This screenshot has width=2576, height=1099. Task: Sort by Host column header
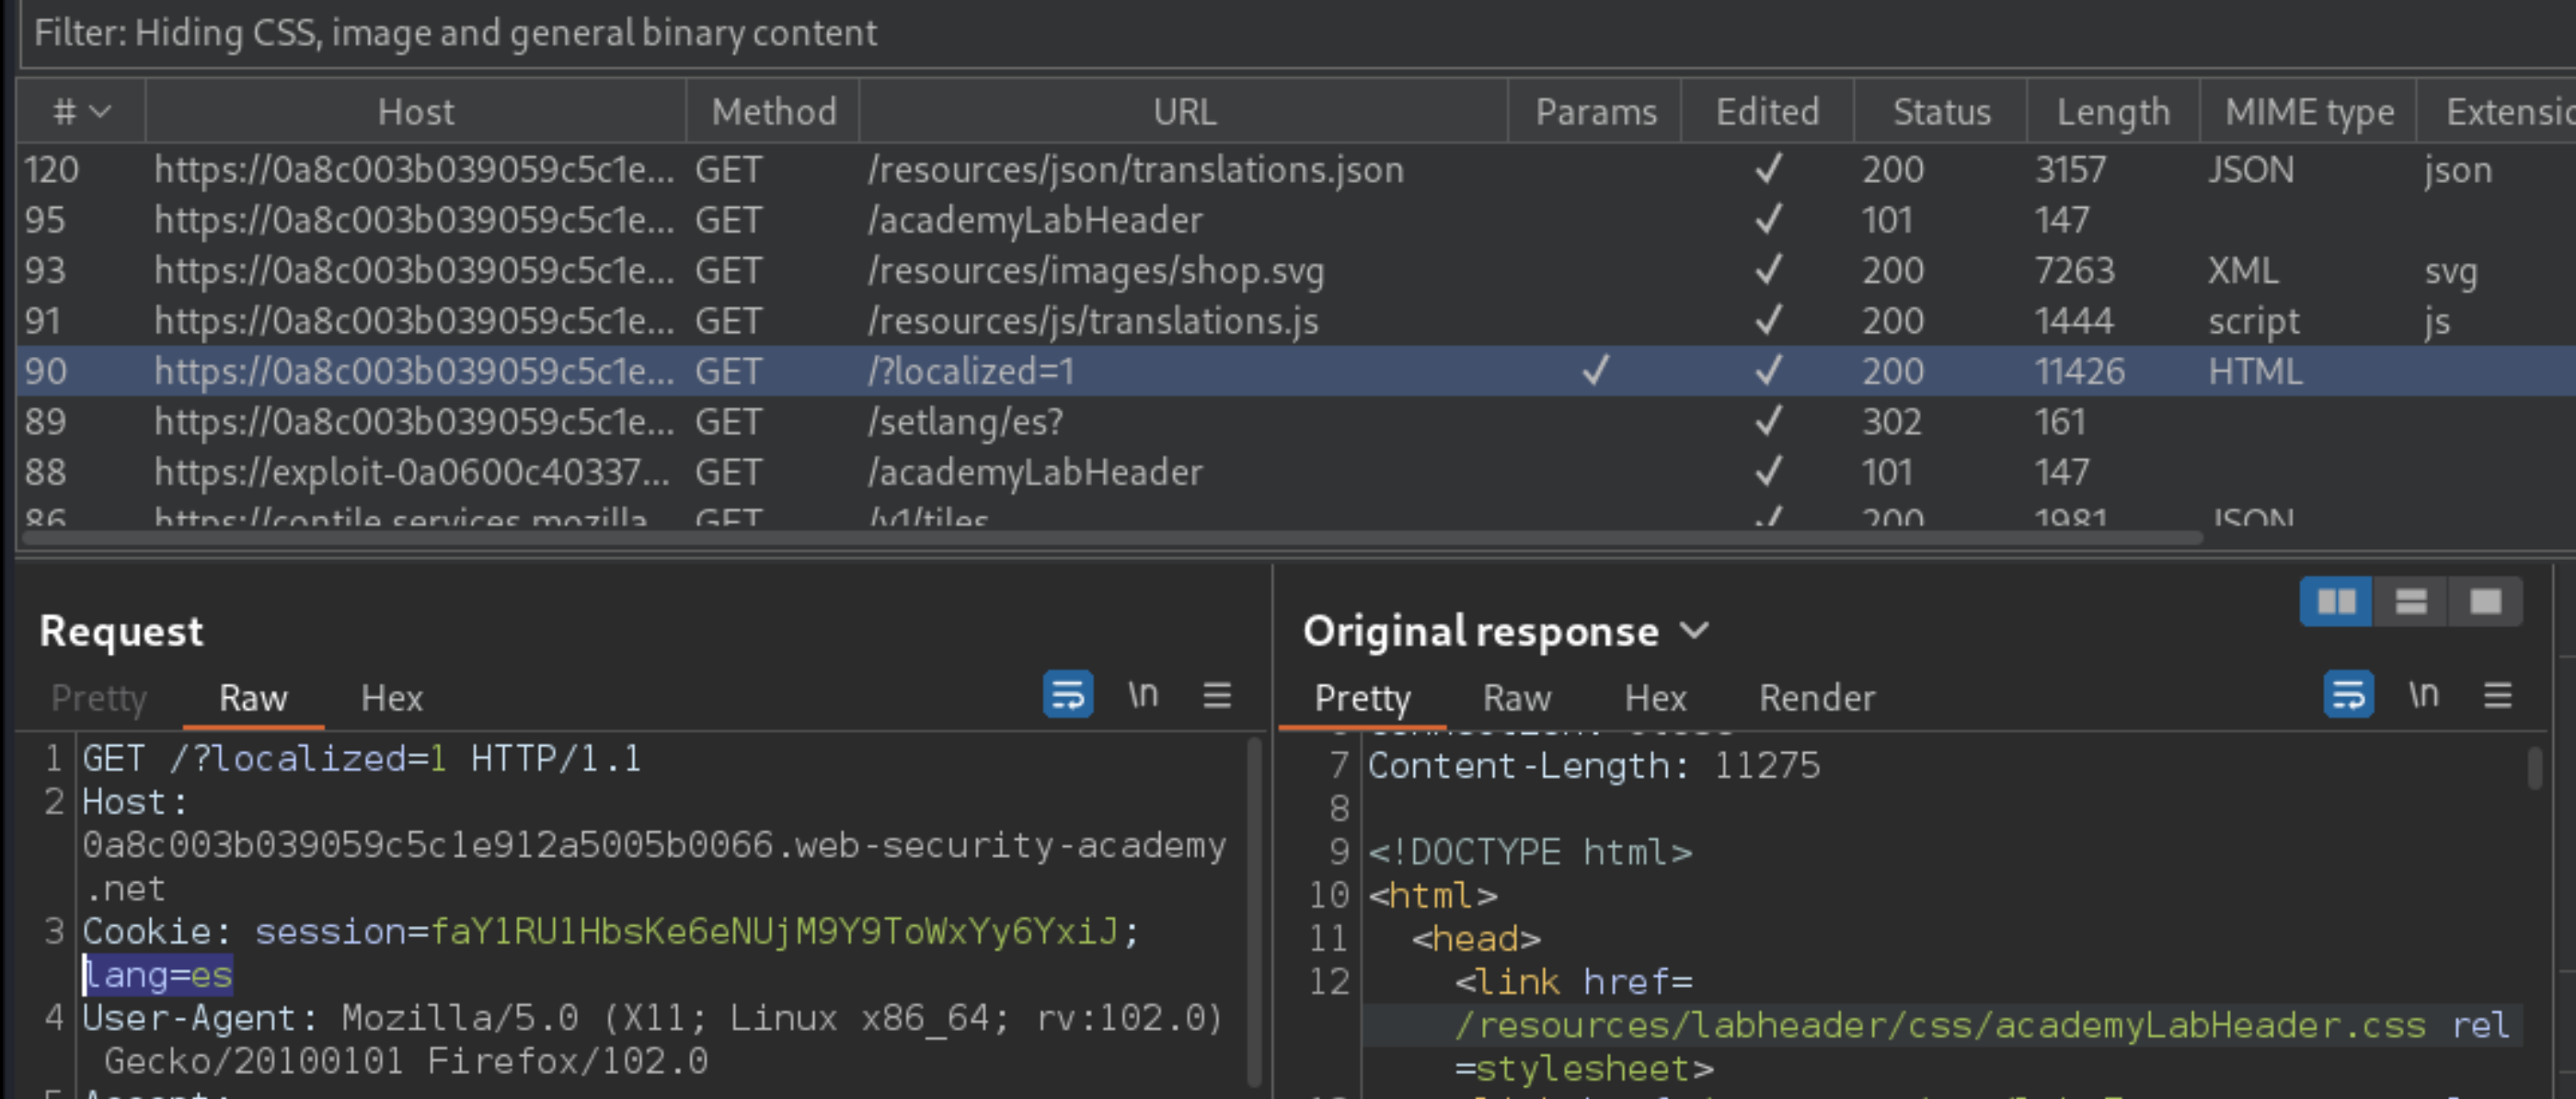416,112
